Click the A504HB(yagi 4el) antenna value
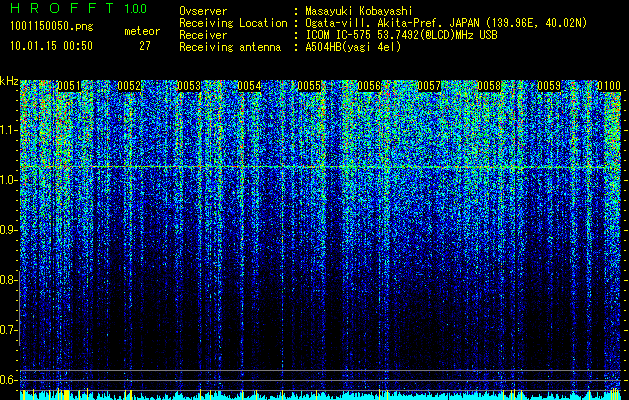This screenshot has height=400, width=629. coord(353,47)
